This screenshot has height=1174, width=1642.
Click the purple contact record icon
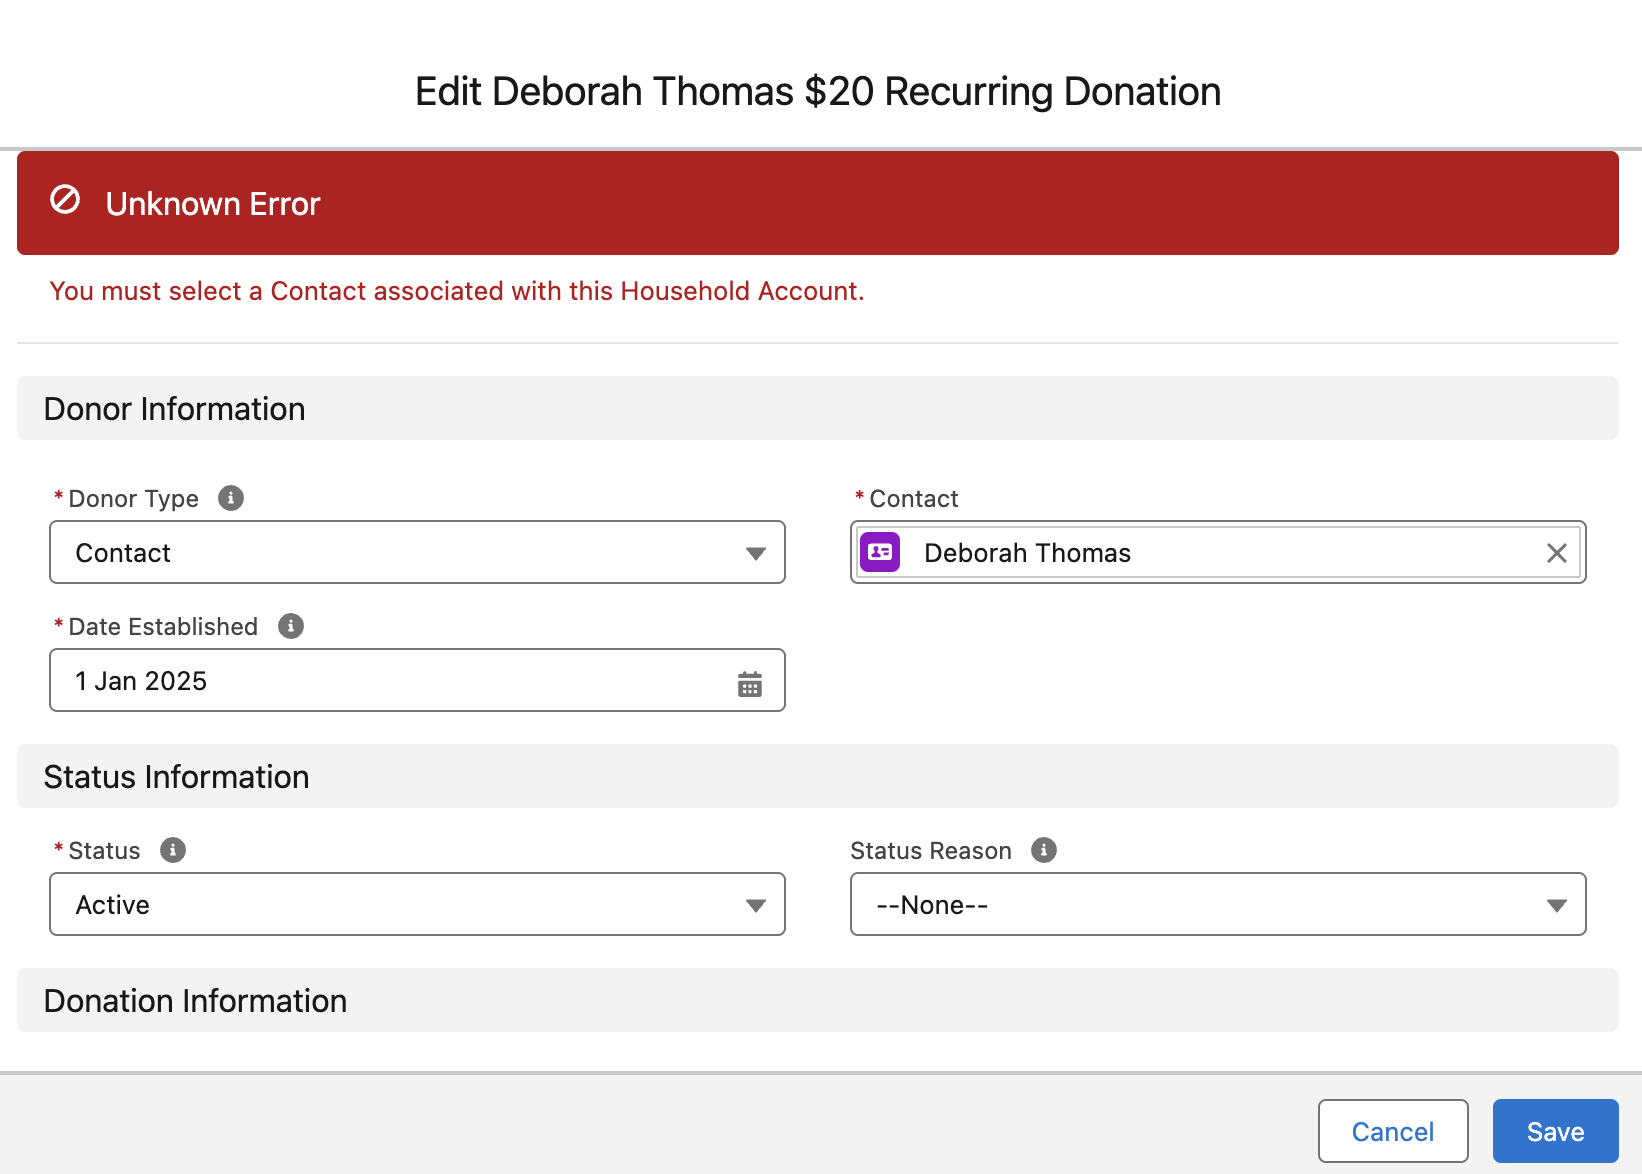[x=880, y=552]
